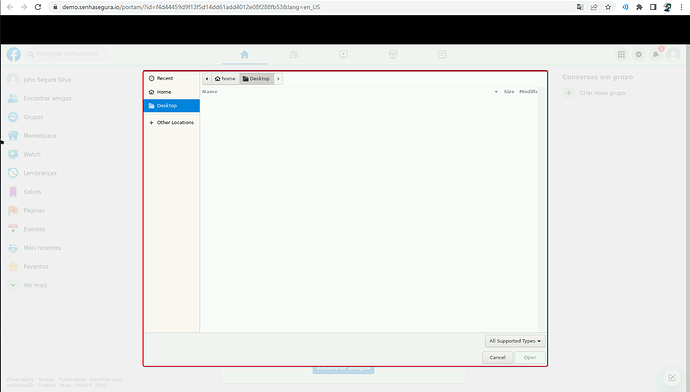This screenshot has height=392, width=690.
Task: Click the translate page icon
Action: [x=580, y=7]
